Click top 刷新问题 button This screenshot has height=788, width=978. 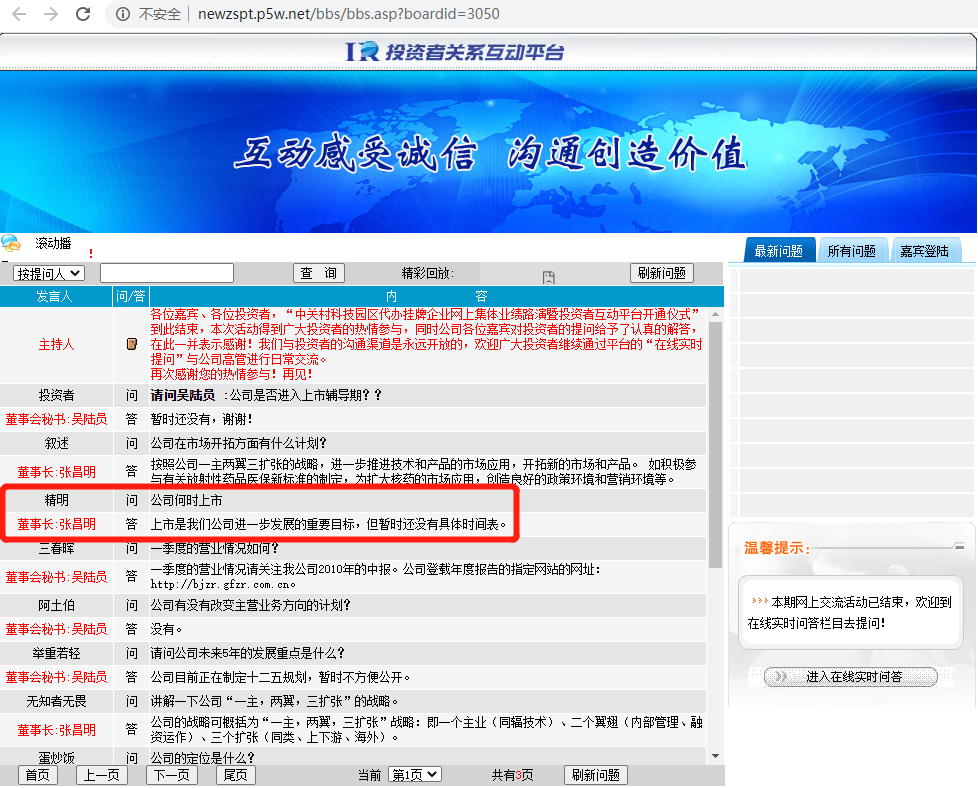click(661, 273)
